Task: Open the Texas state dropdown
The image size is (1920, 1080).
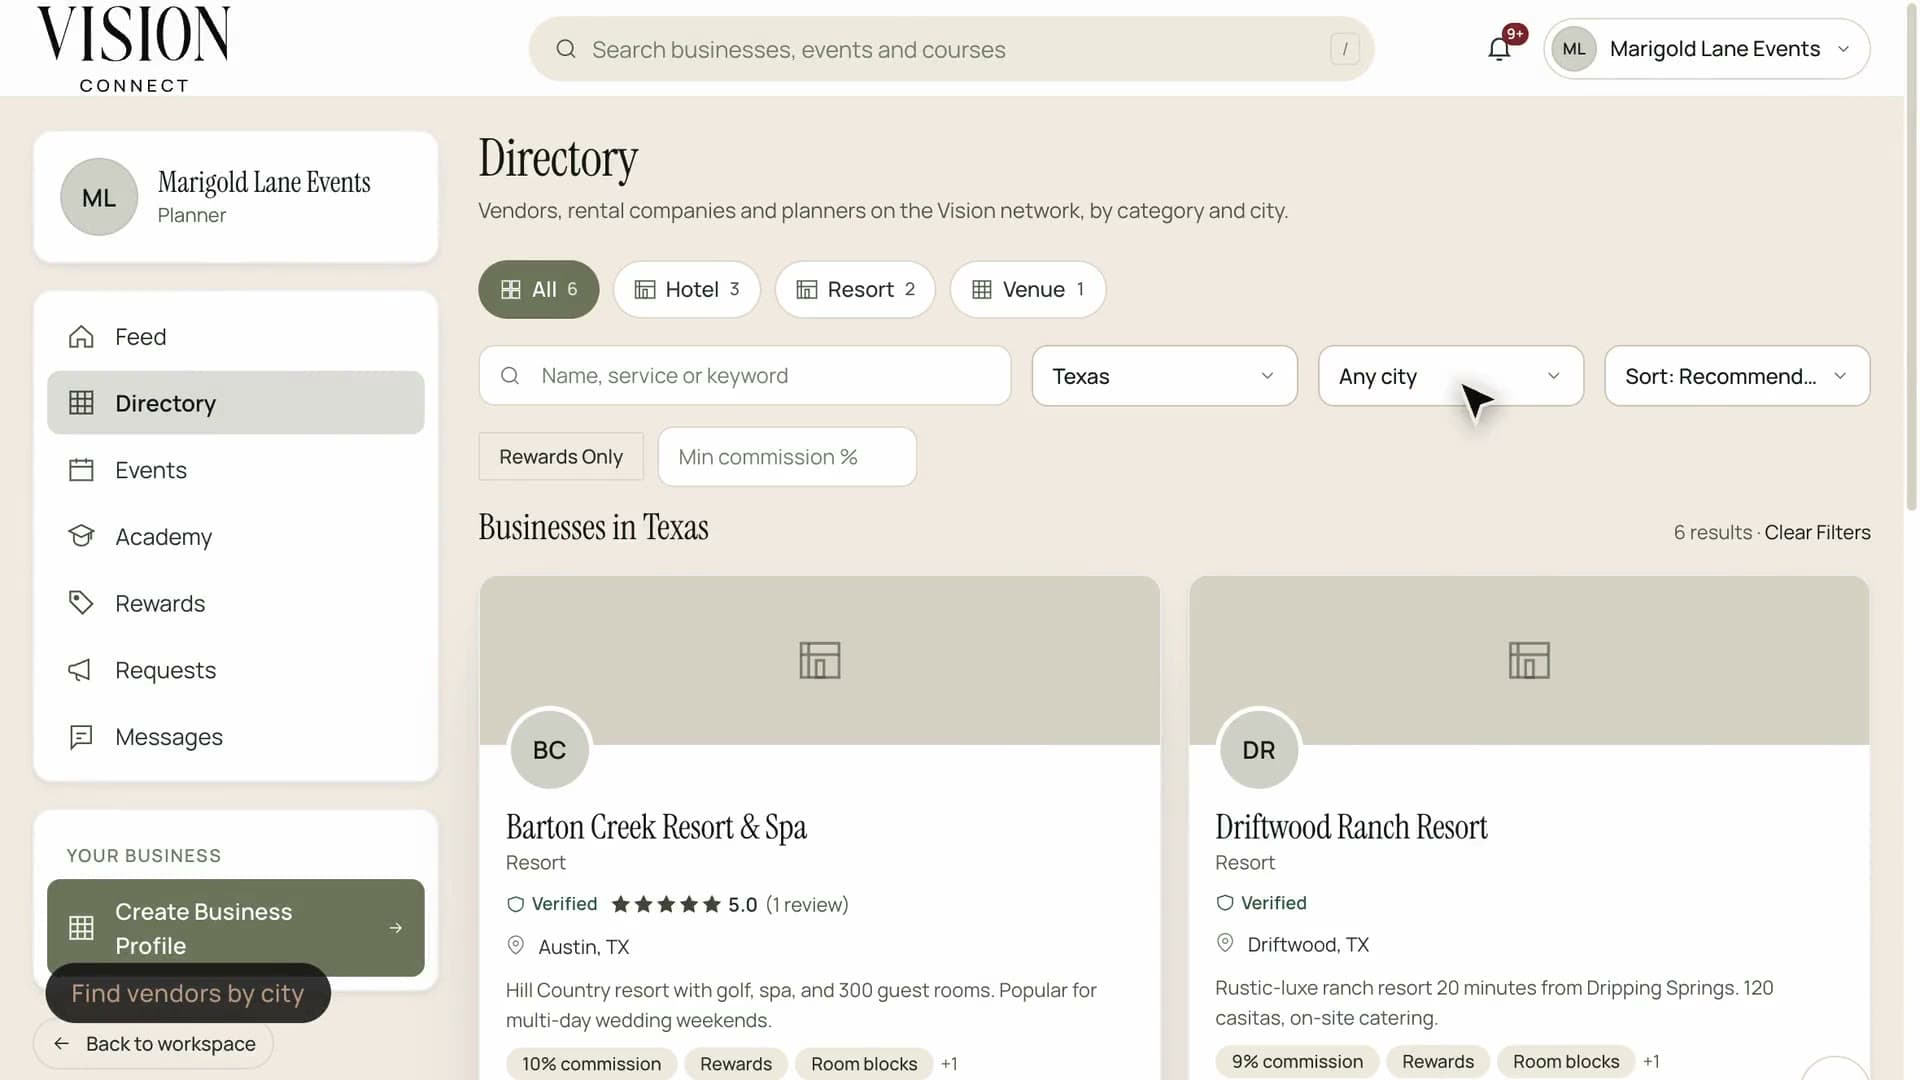Action: coord(1164,376)
